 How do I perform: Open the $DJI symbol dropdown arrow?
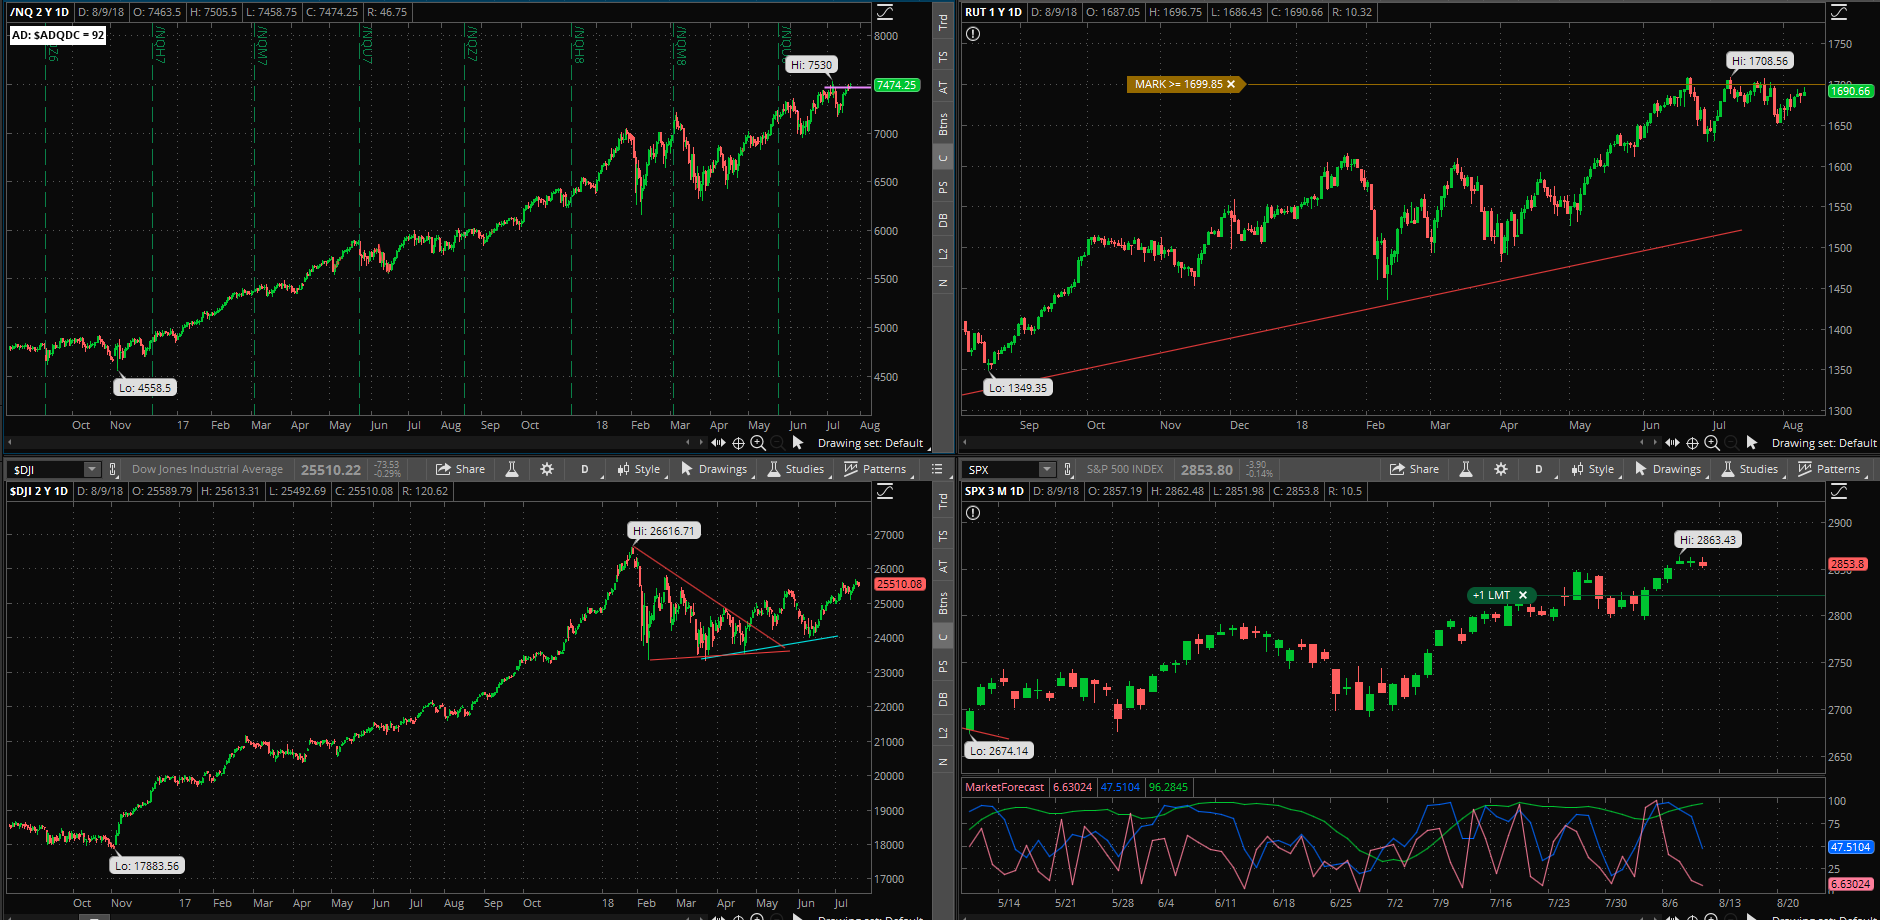pos(92,469)
